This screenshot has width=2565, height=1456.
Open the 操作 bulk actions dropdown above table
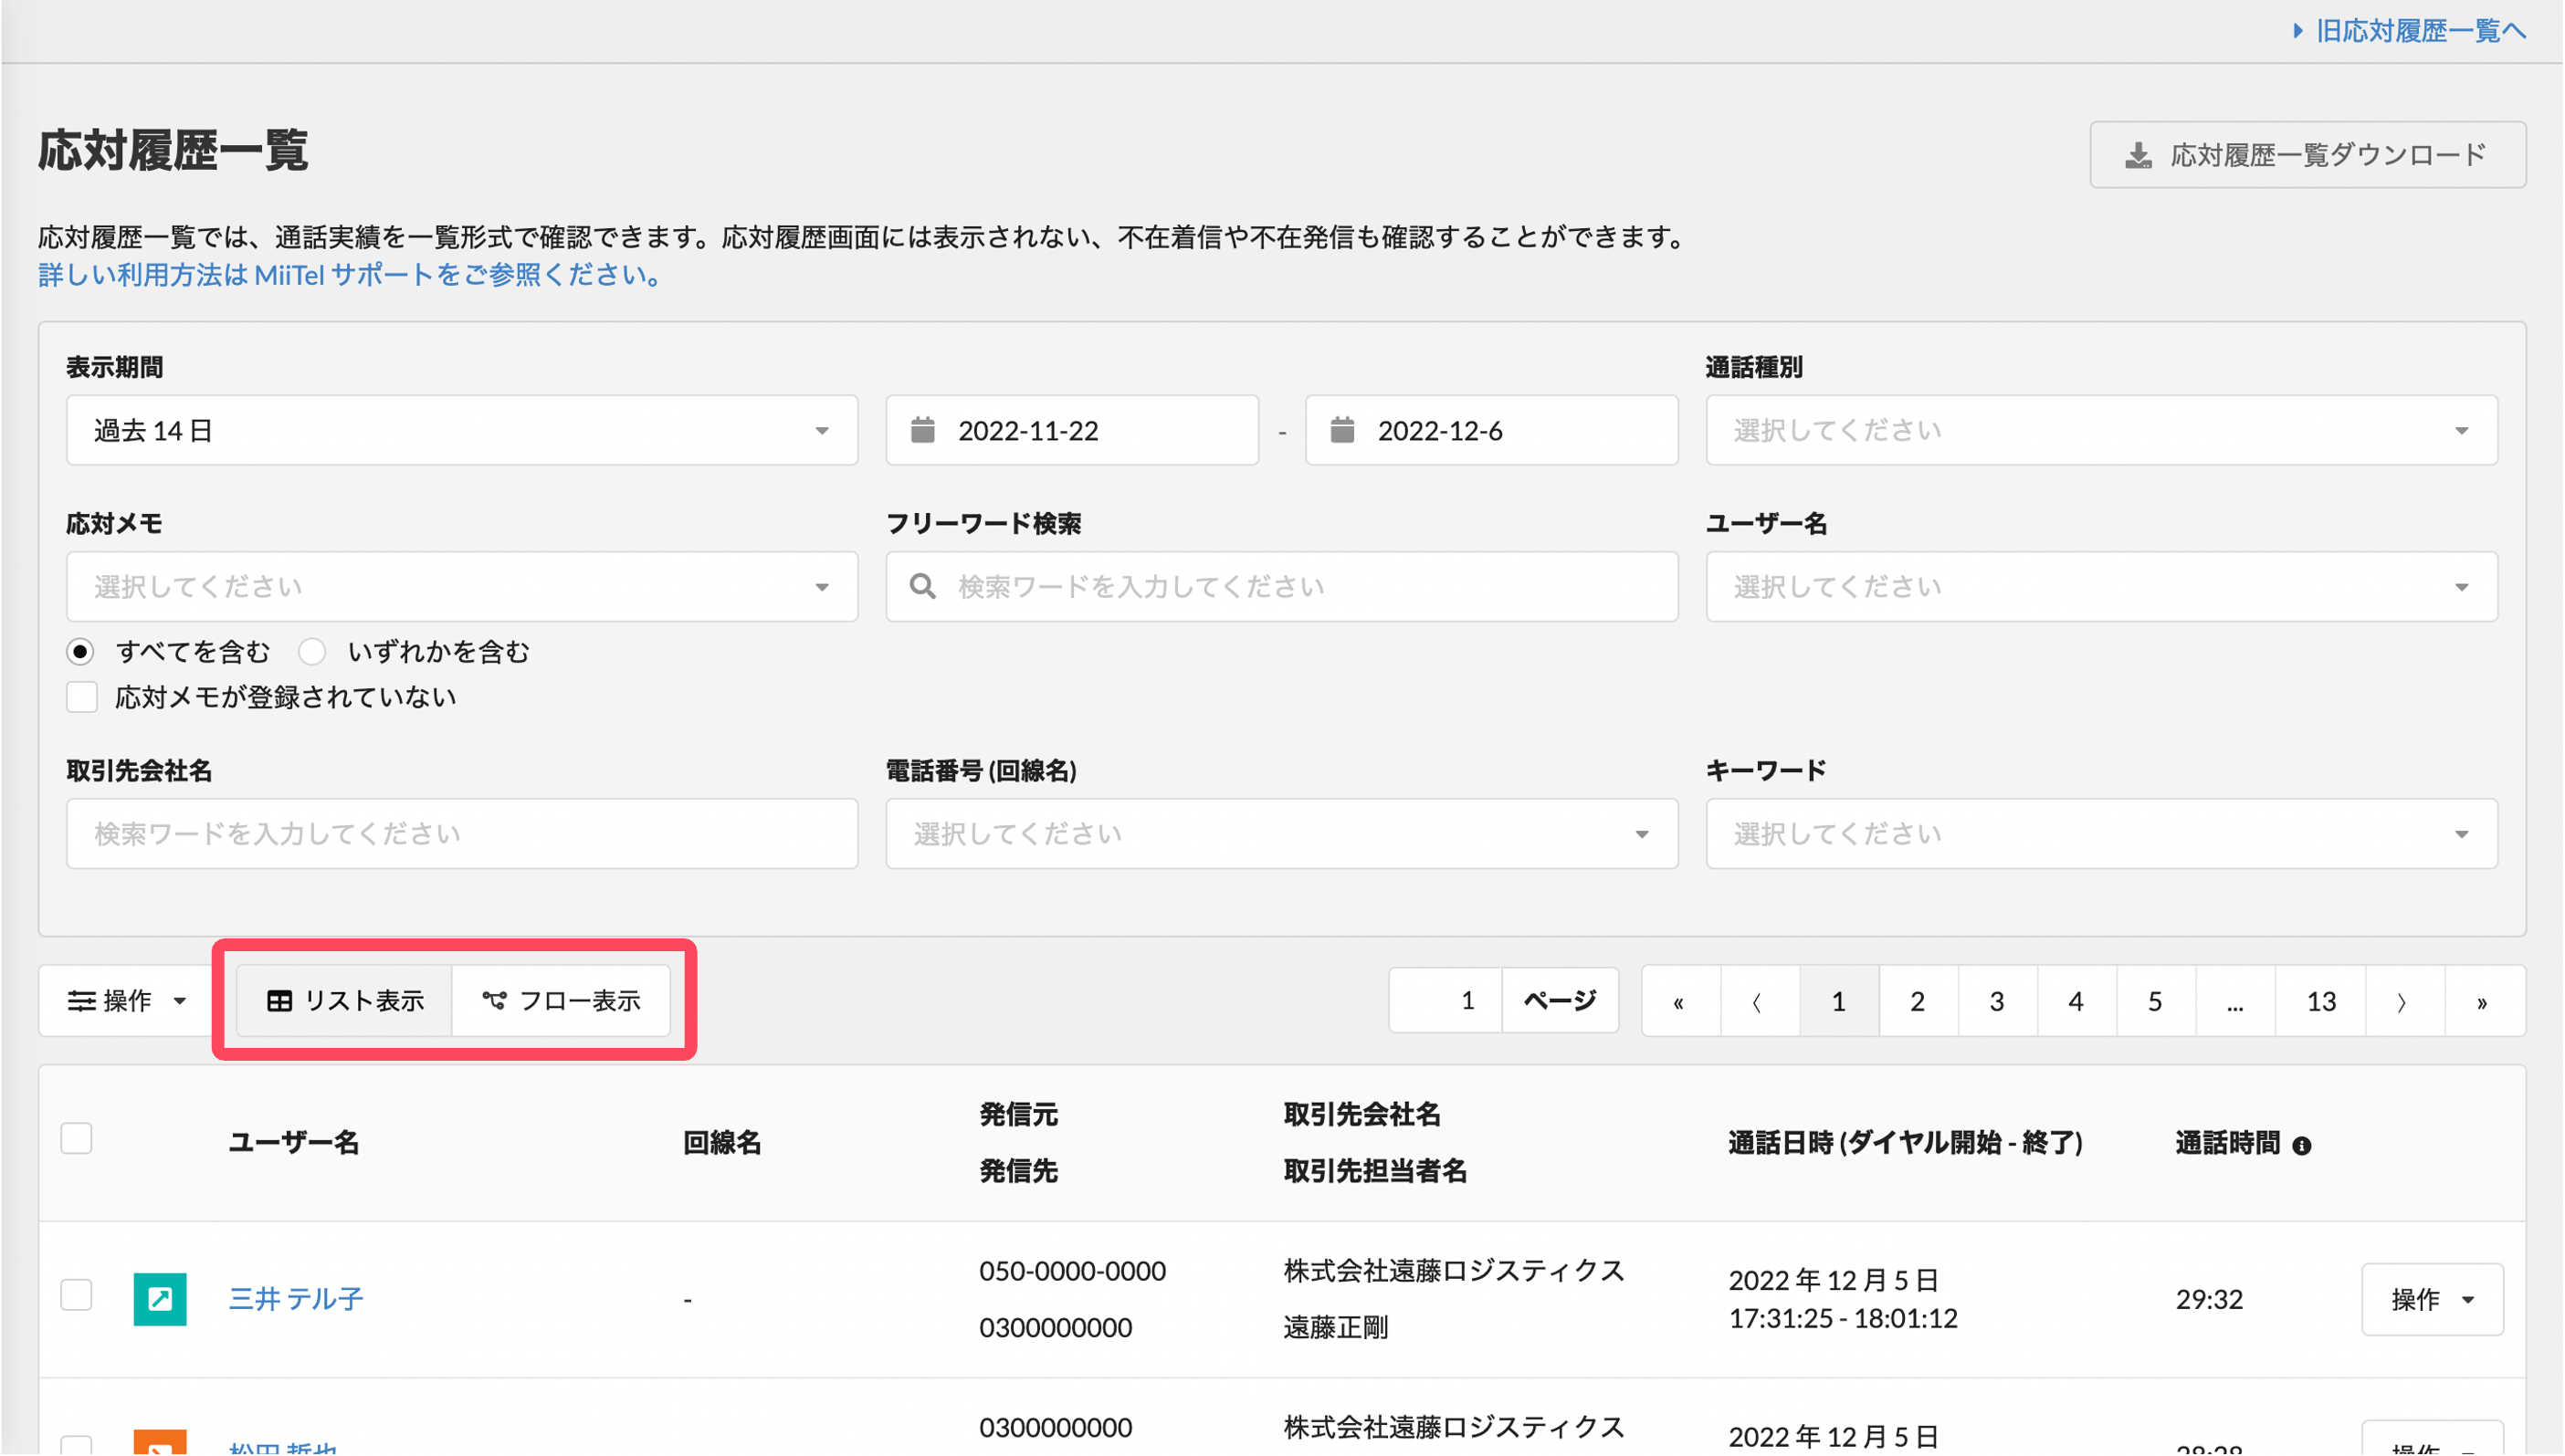pos(126,1001)
